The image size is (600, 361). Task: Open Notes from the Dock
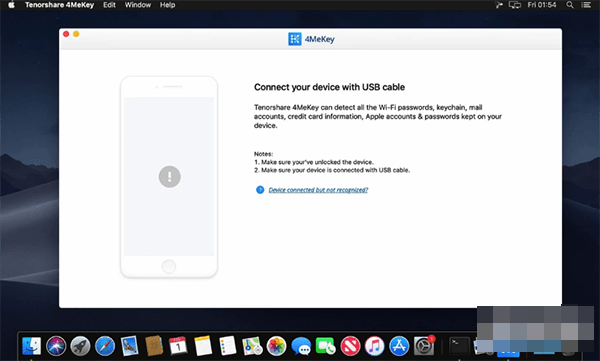click(203, 346)
